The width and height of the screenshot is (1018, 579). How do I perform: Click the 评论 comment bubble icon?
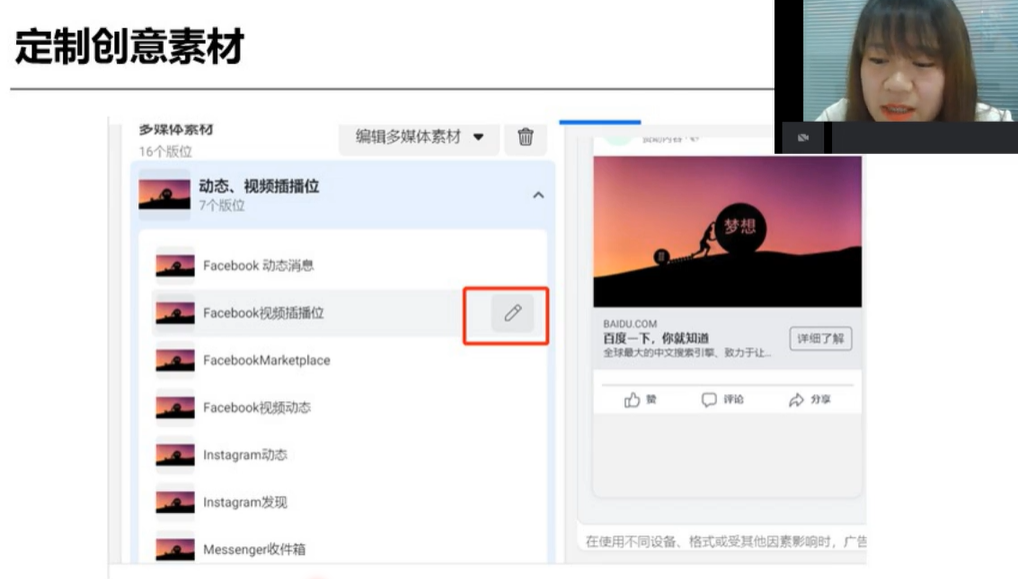click(x=709, y=399)
